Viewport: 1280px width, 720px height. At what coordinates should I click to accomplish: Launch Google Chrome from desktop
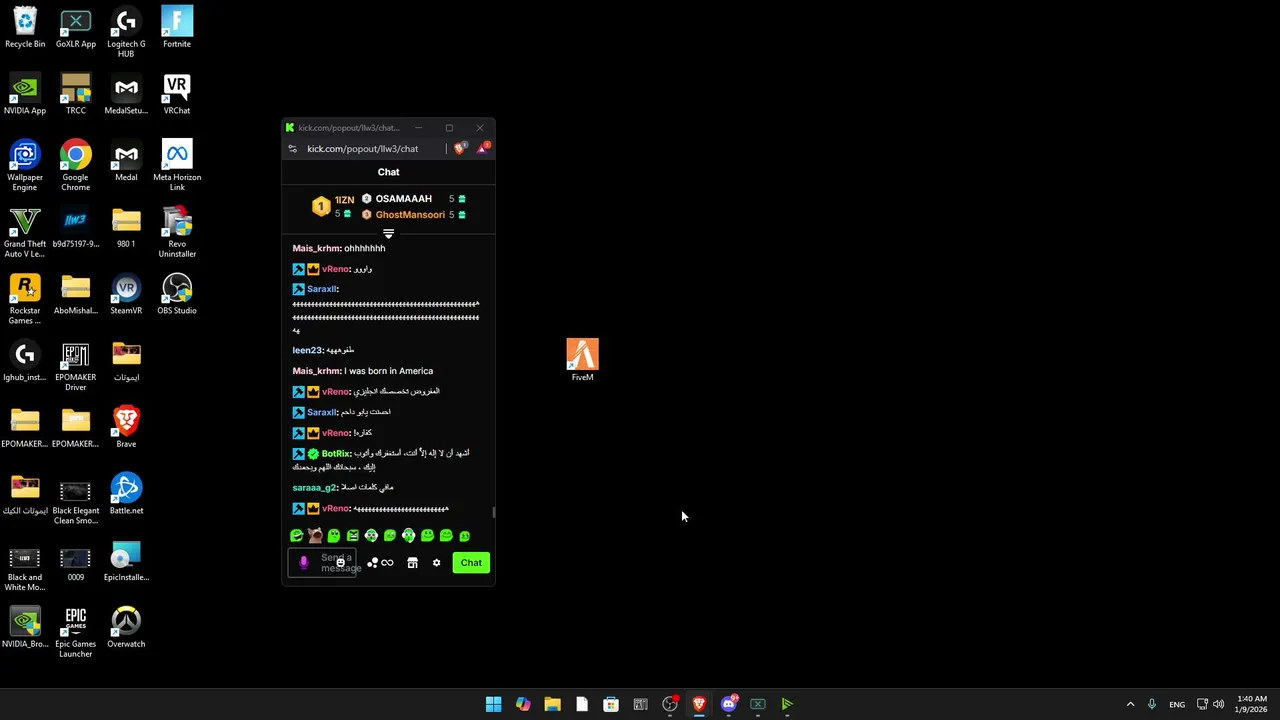pyautogui.click(x=76, y=165)
